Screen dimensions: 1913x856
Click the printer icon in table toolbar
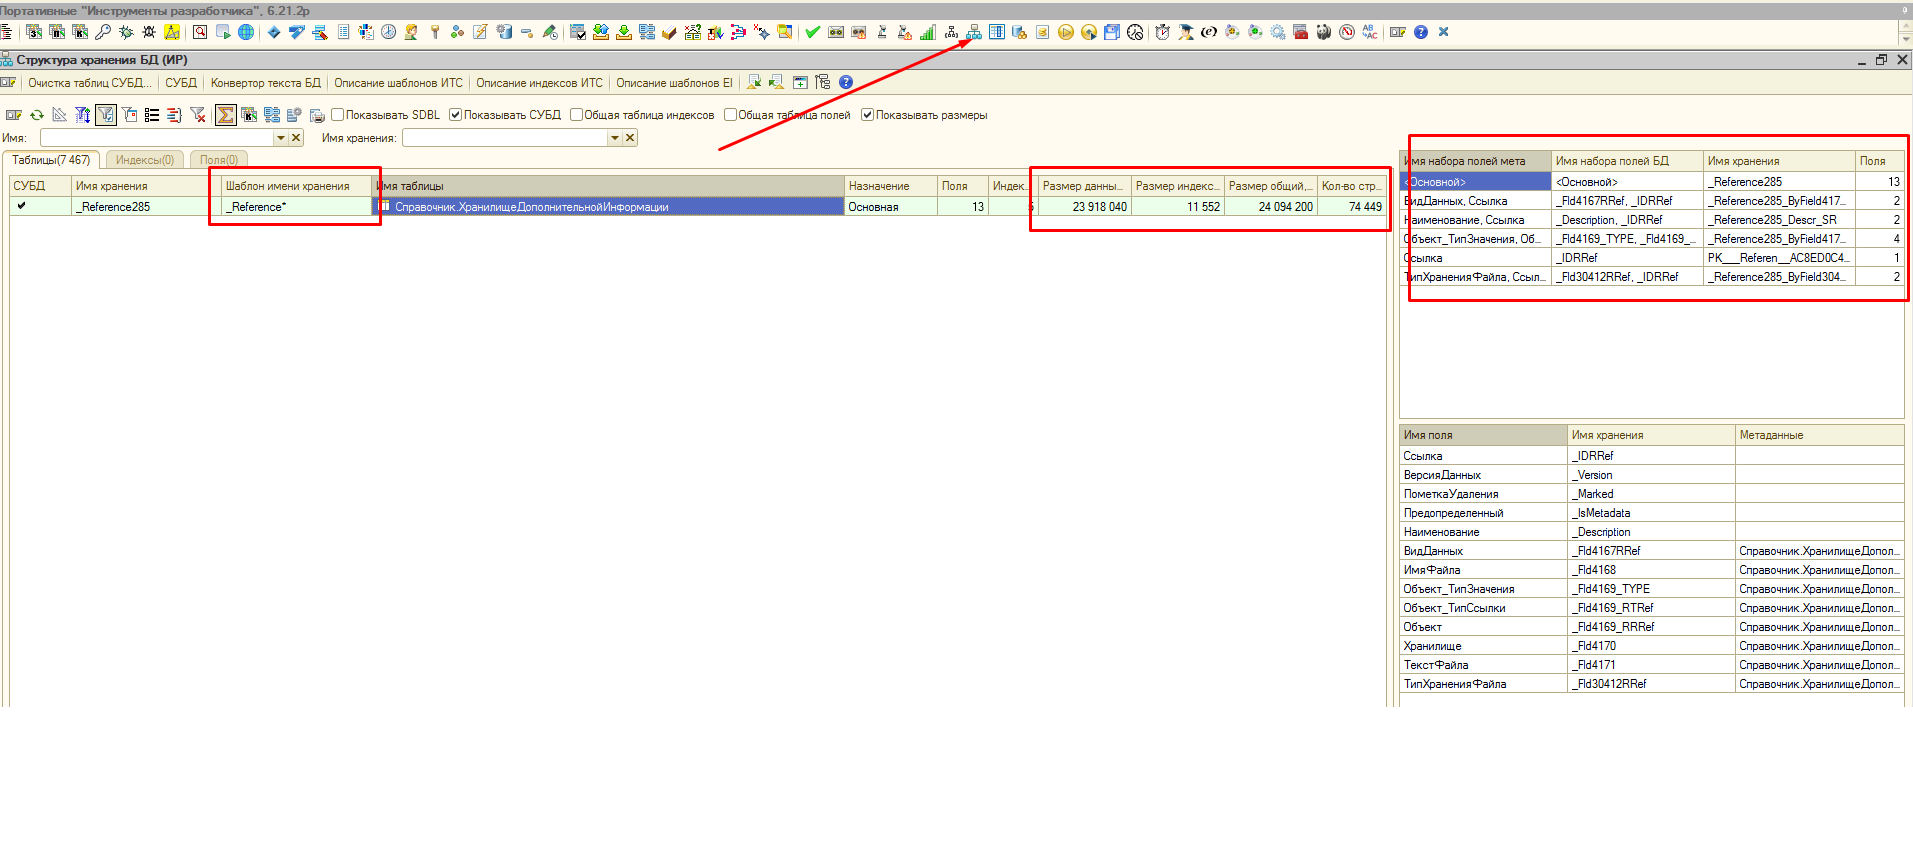[317, 115]
